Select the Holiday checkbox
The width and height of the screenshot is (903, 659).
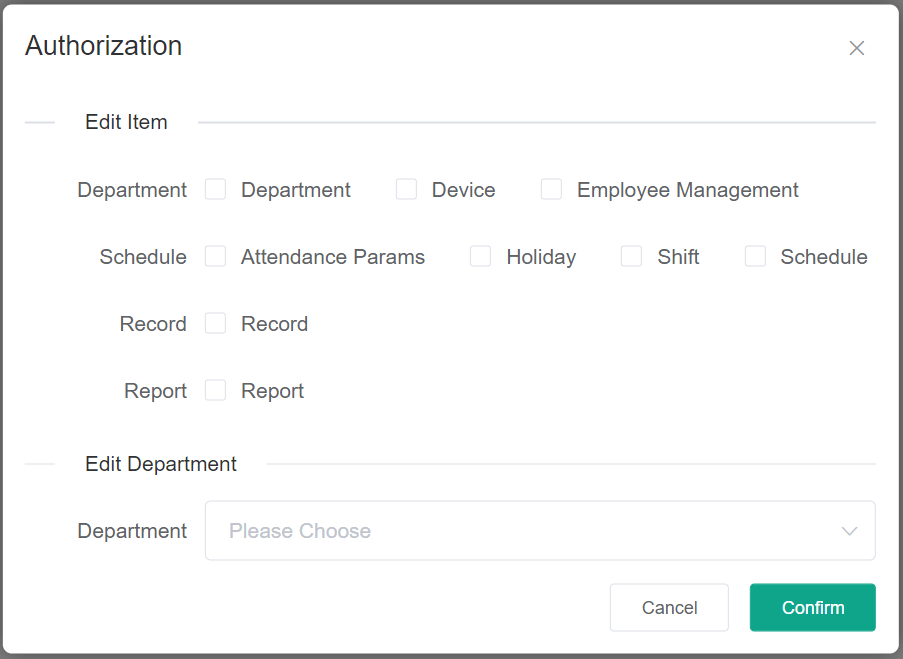click(481, 256)
